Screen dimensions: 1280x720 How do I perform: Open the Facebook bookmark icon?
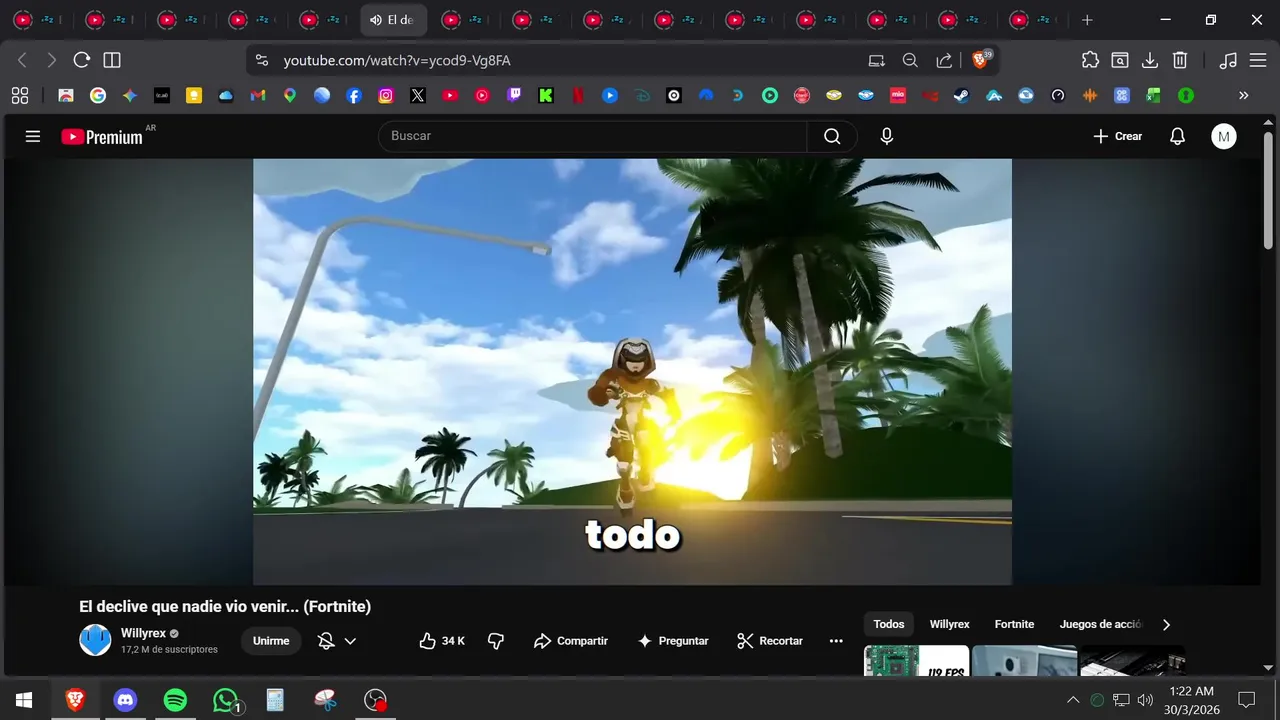pyautogui.click(x=354, y=96)
